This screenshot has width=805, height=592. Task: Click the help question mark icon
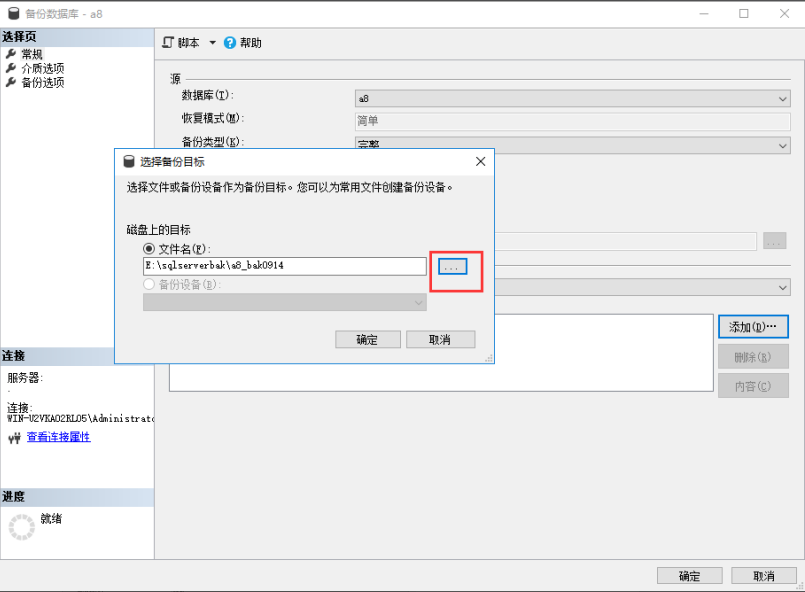coord(230,43)
